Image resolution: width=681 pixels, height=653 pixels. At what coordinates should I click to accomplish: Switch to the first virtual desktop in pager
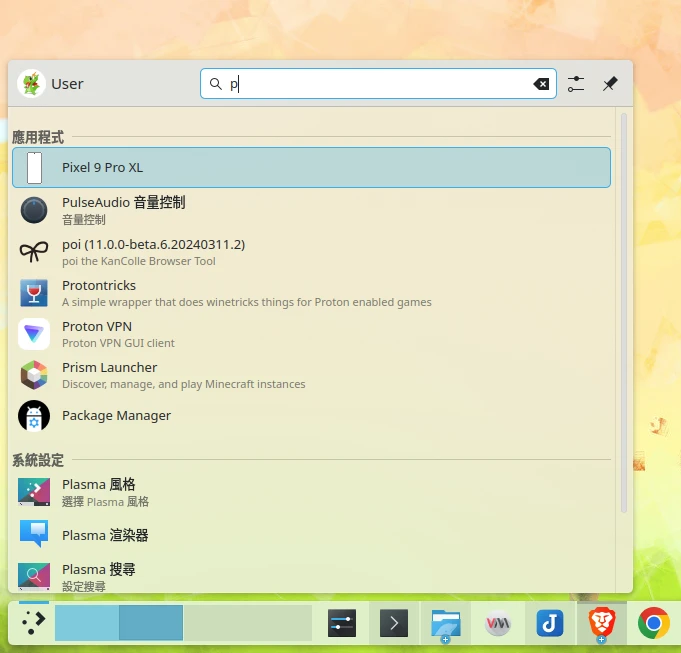click(87, 623)
